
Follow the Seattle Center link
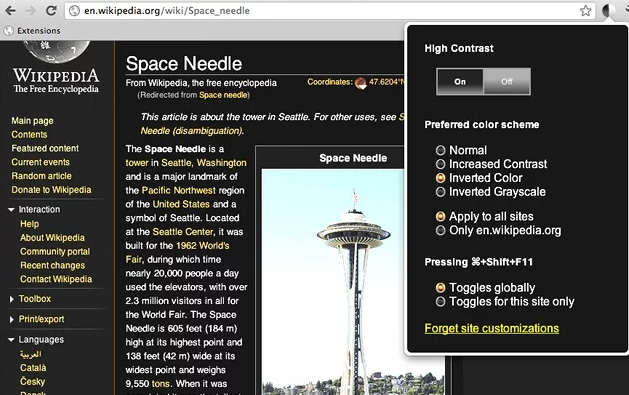pos(183,232)
